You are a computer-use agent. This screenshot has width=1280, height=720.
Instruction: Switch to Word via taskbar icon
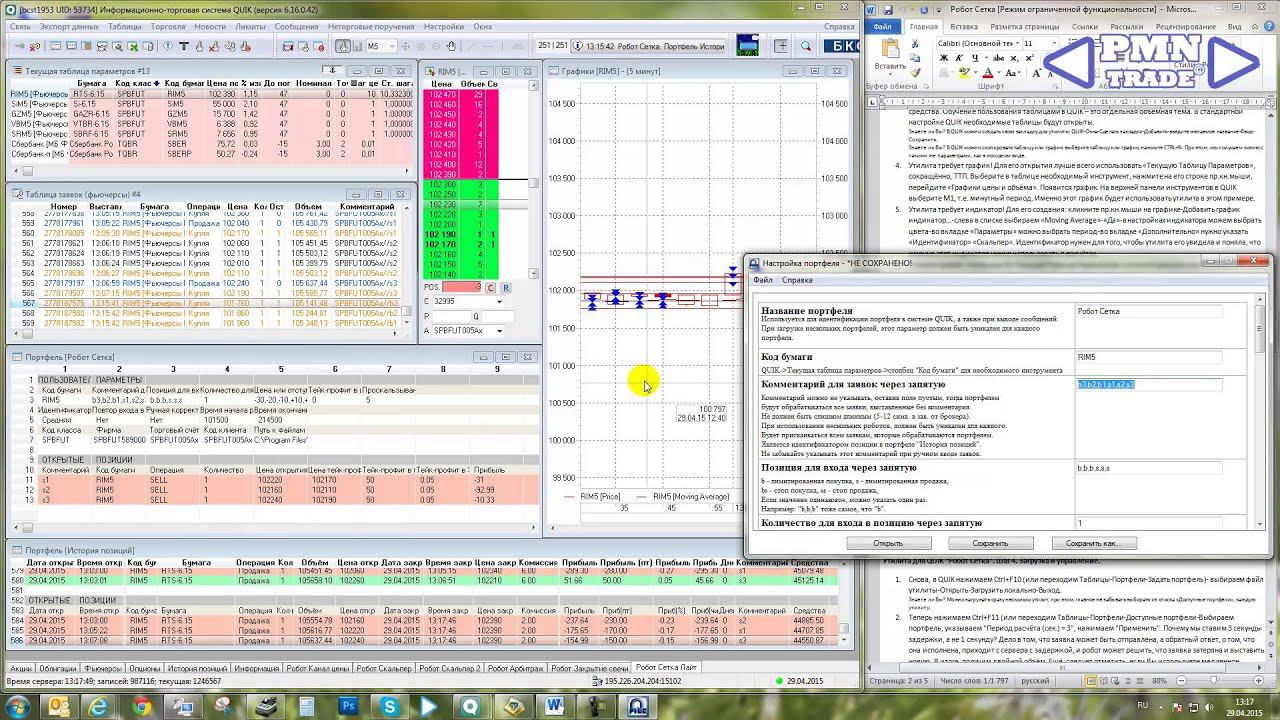coord(555,706)
